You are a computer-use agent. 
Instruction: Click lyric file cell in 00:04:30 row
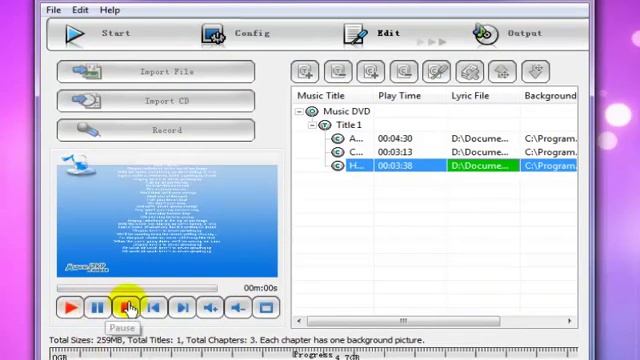click(480, 139)
